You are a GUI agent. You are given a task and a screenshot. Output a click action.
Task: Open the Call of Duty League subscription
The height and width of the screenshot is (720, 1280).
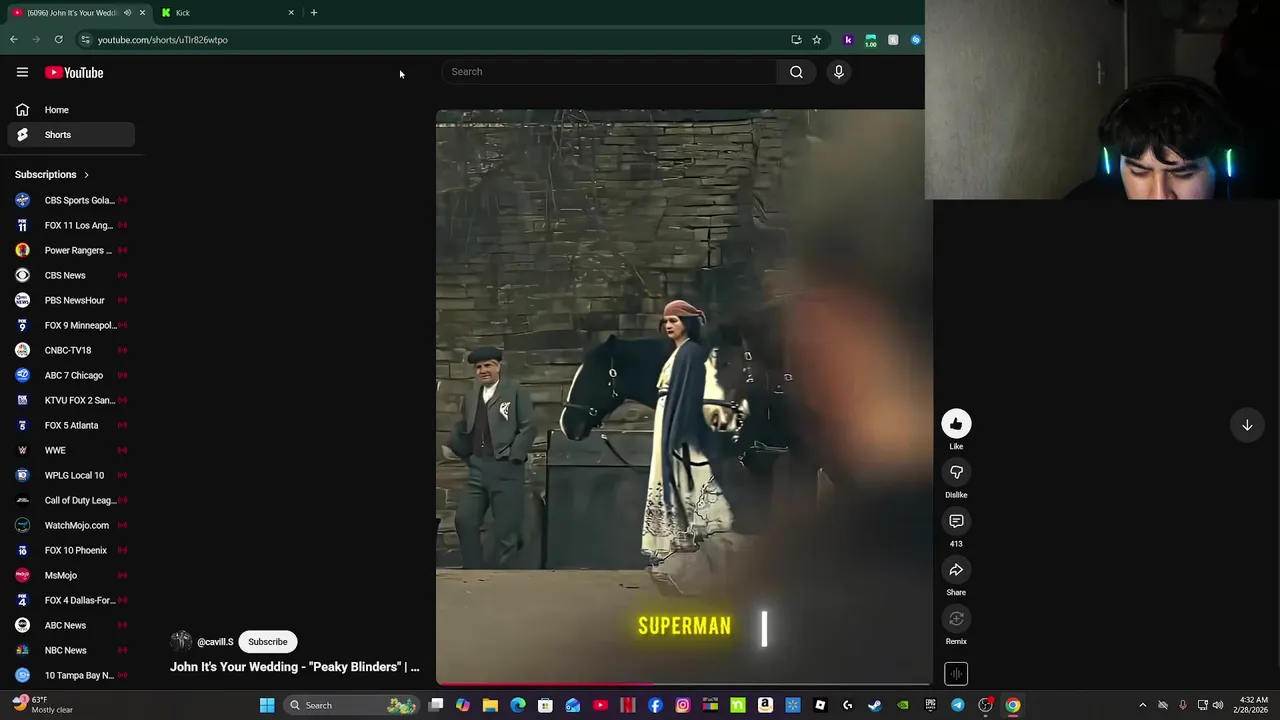click(71, 500)
